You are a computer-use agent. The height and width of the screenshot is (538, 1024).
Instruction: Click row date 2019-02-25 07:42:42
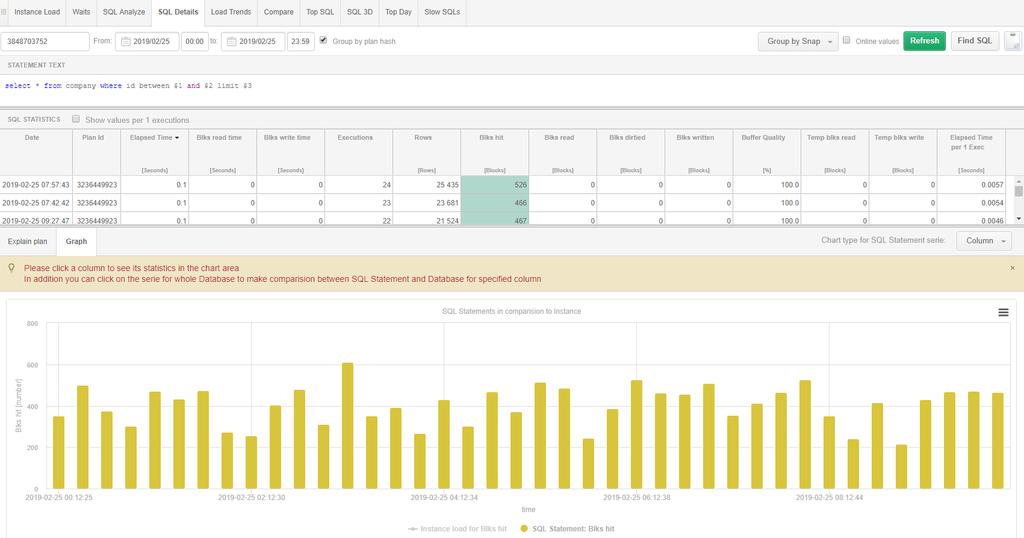36,203
